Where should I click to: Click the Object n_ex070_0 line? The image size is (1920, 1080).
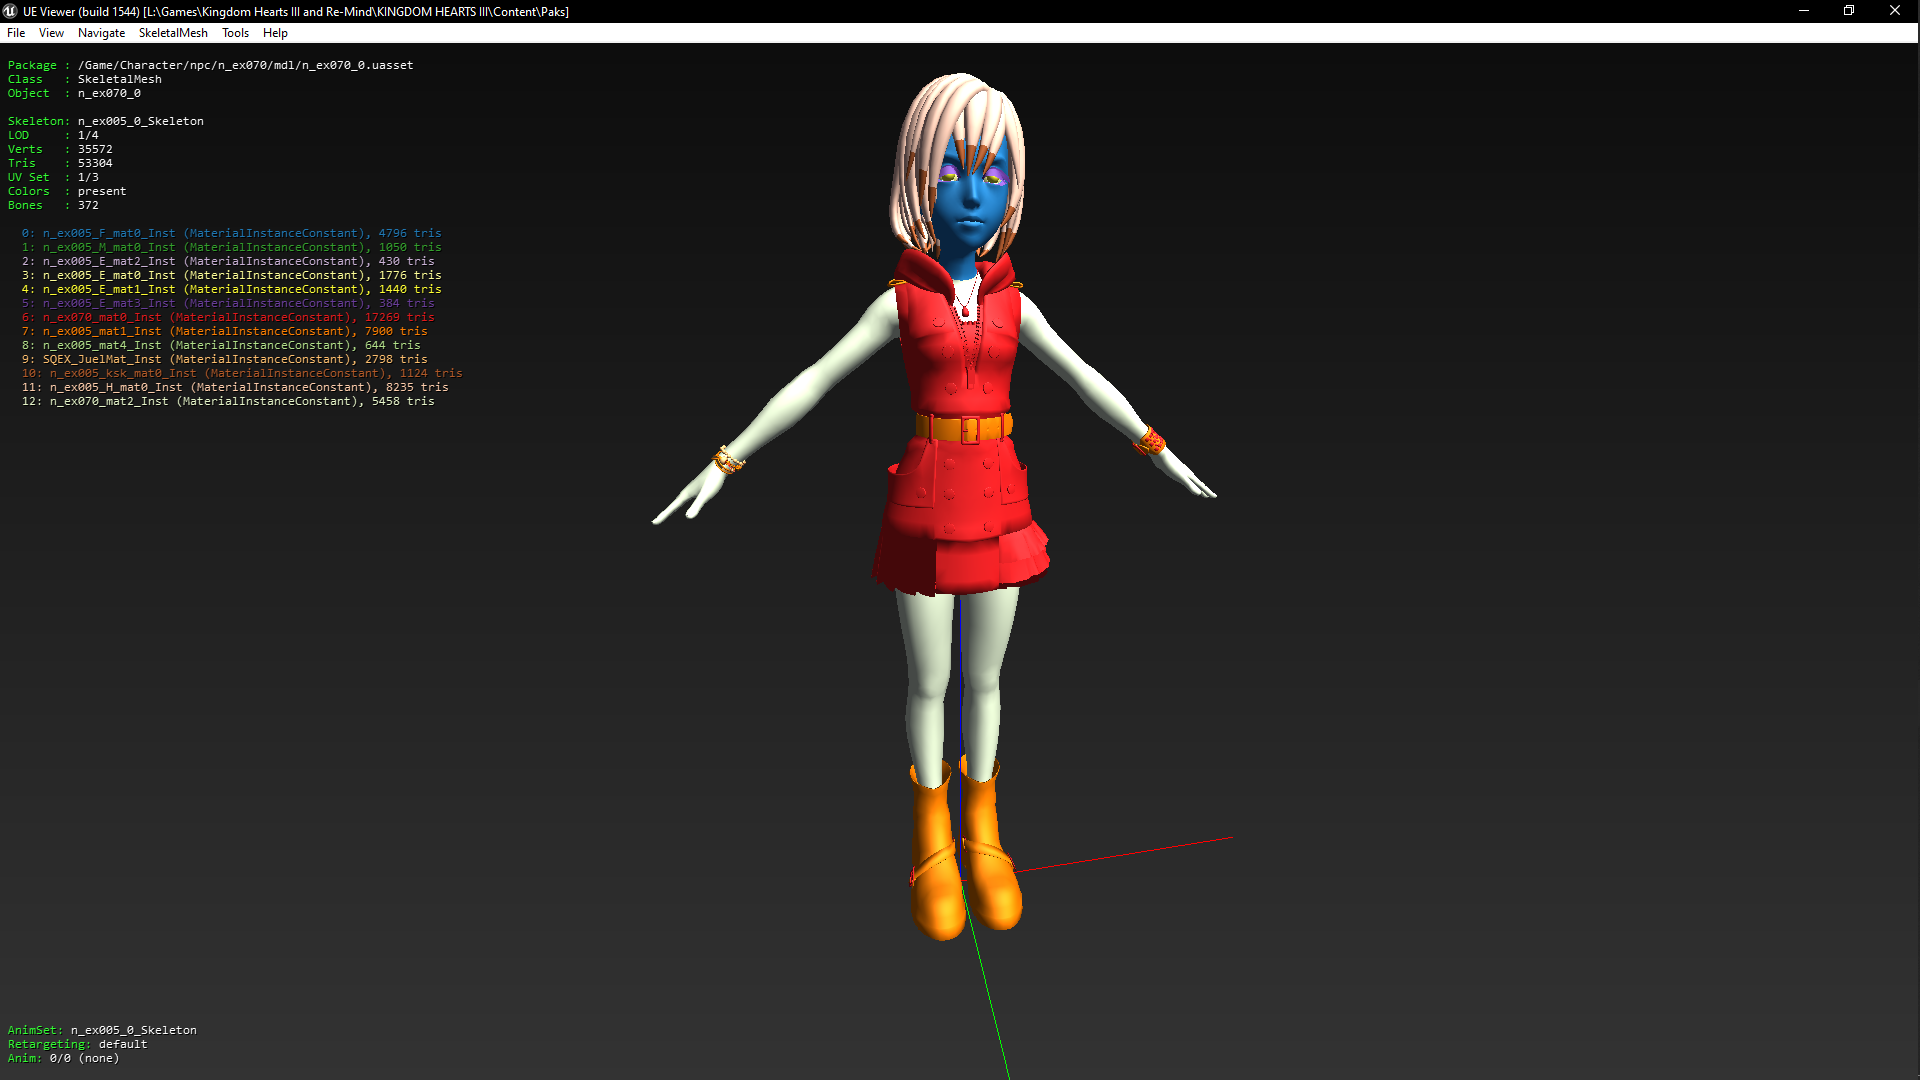coord(74,93)
